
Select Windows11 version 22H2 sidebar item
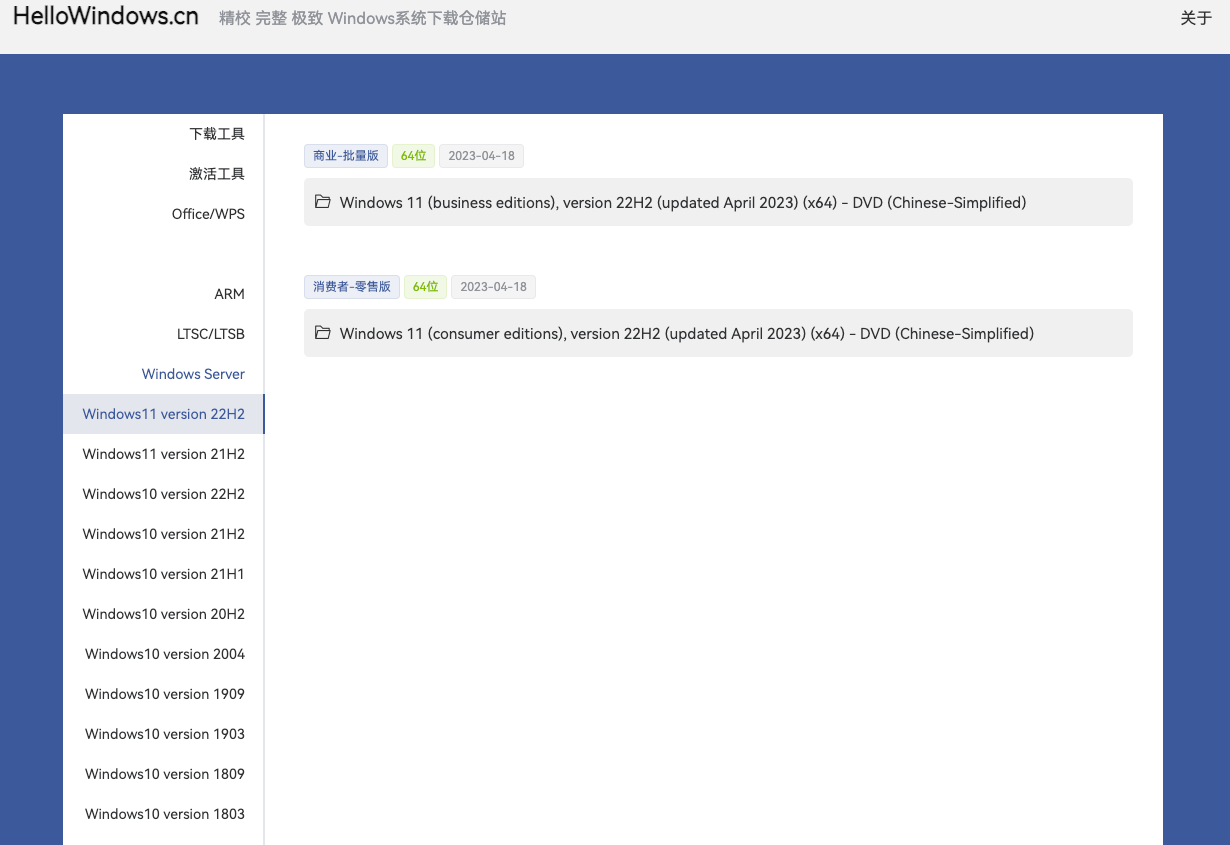(x=164, y=414)
